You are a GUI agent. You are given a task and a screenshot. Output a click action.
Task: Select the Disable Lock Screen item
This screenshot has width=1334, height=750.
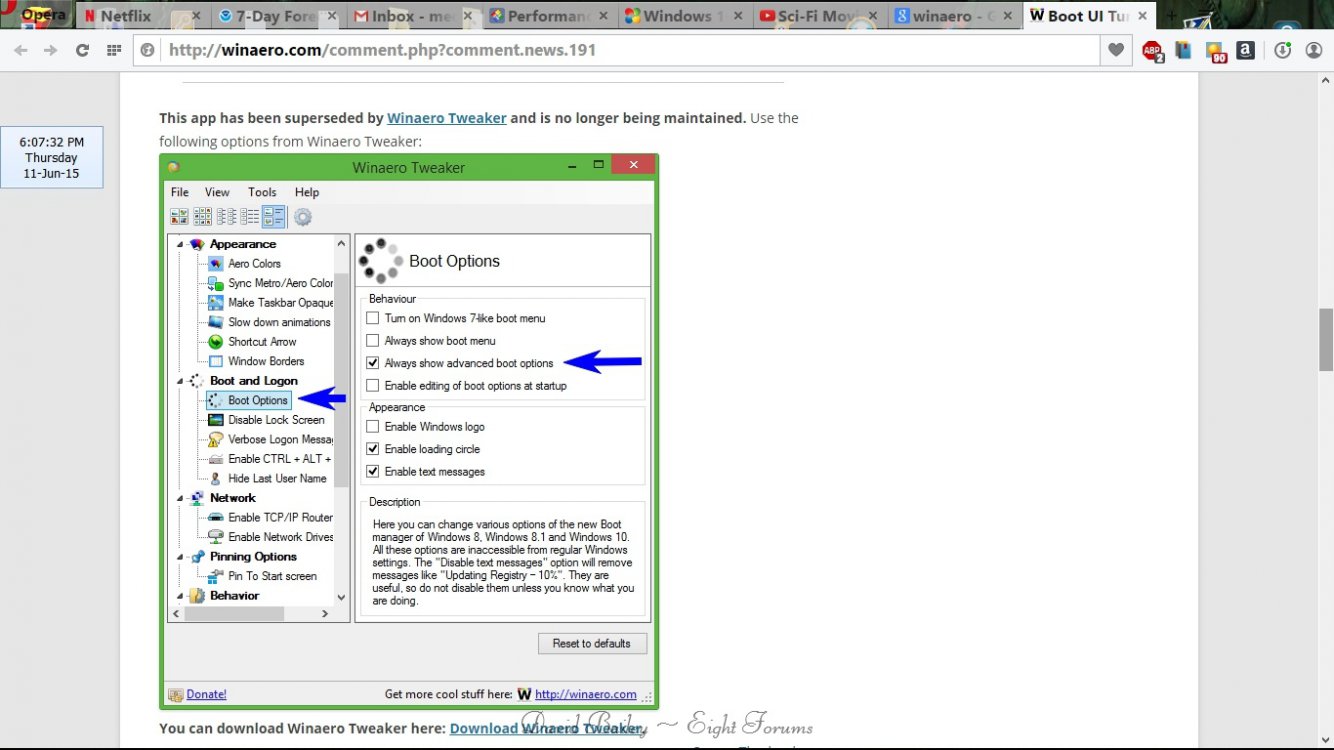266,420
